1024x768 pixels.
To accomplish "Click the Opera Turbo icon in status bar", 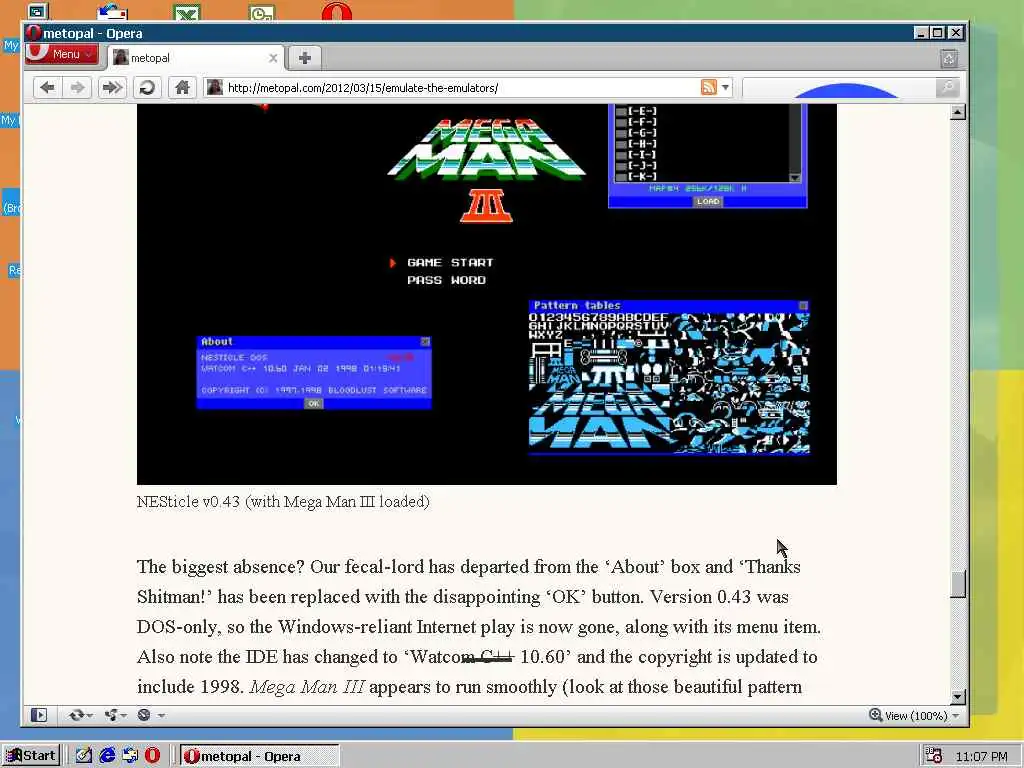I will point(144,715).
